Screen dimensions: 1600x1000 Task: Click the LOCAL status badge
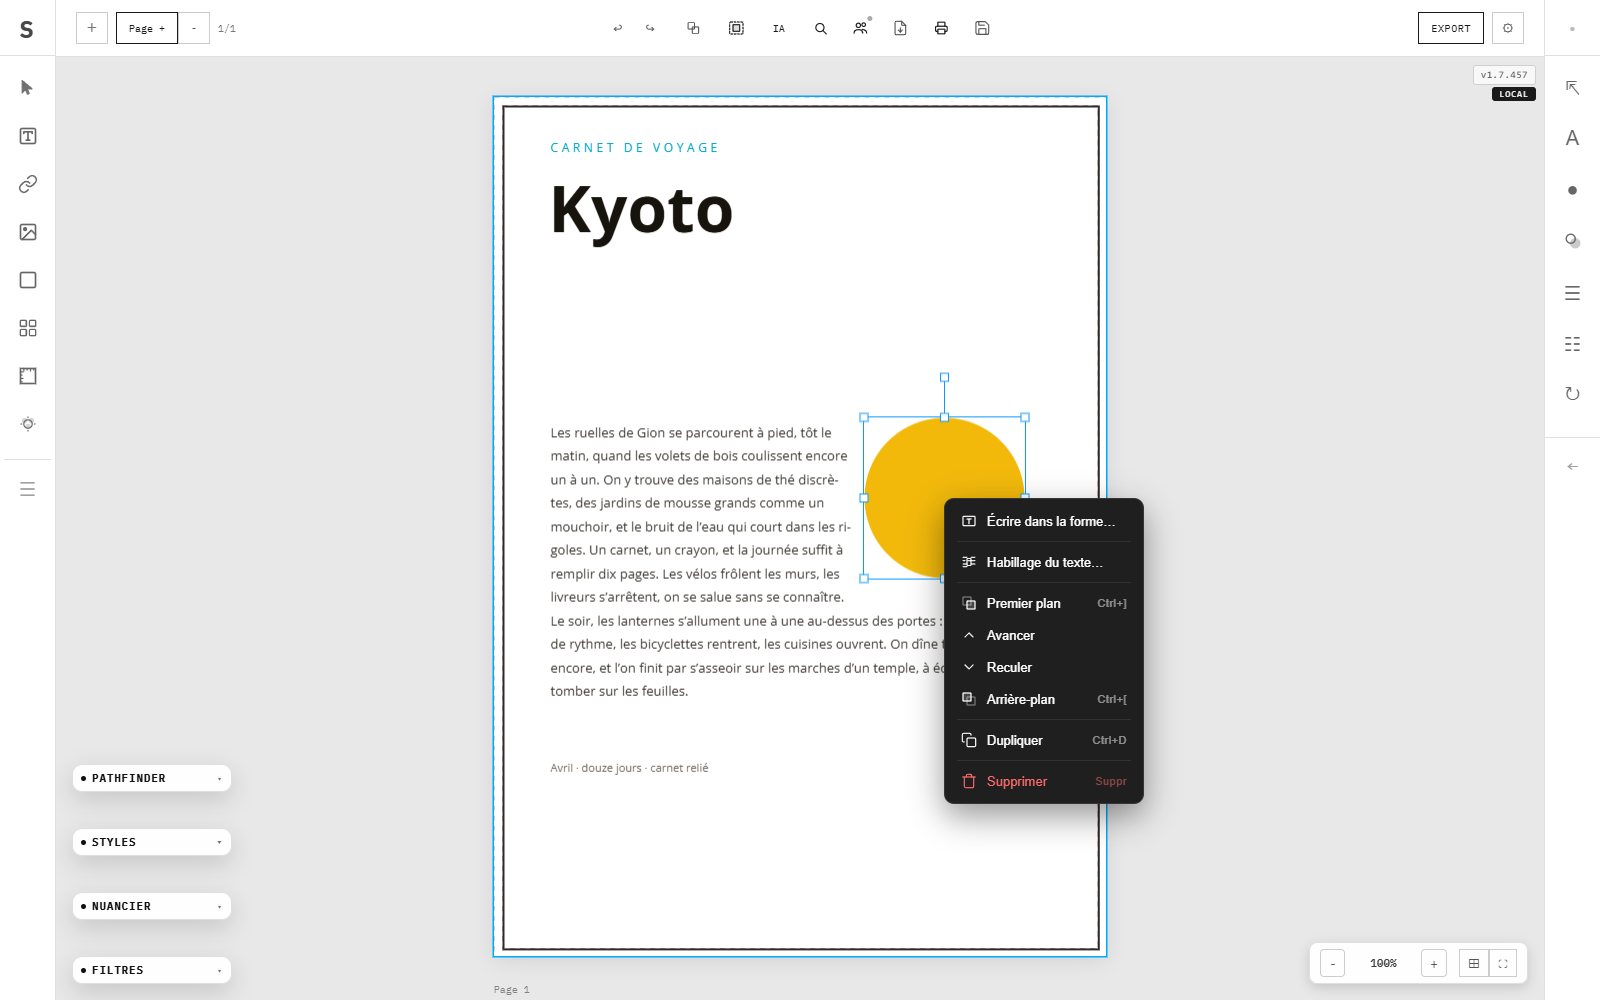[x=1513, y=94]
